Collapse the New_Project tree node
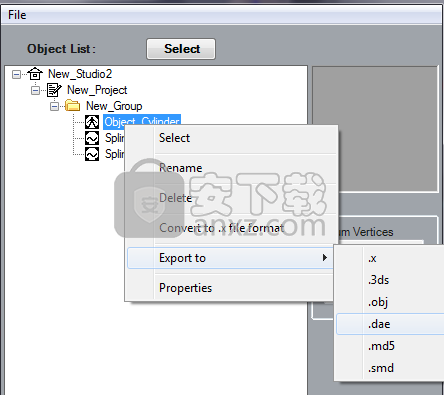Viewport: 444px width, 399px height. (x=35, y=90)
